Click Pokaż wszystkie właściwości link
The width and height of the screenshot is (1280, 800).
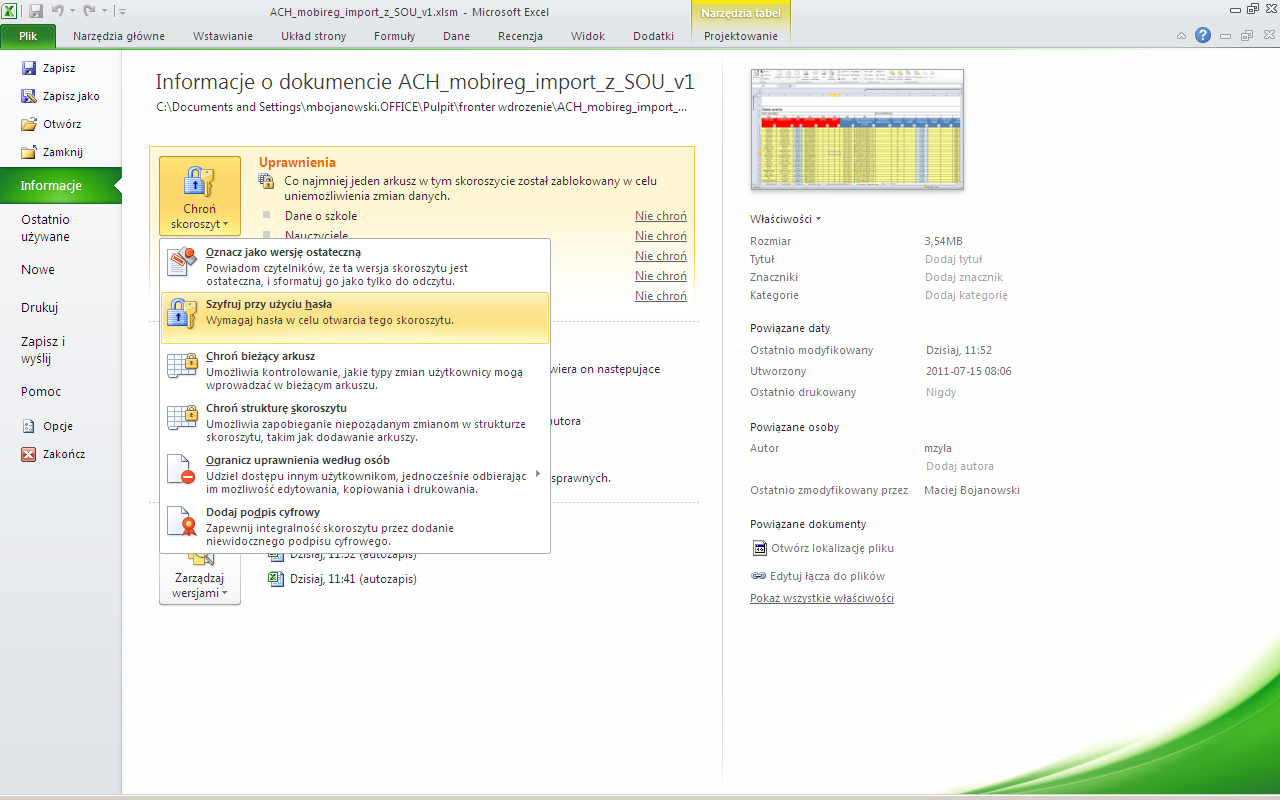coord(822,598)
